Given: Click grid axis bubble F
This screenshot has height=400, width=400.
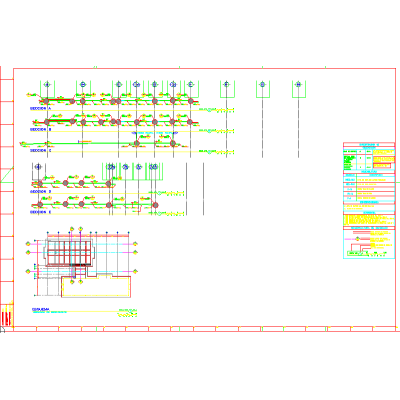Looking at the screenshot, I should click(x=227, y=85).
